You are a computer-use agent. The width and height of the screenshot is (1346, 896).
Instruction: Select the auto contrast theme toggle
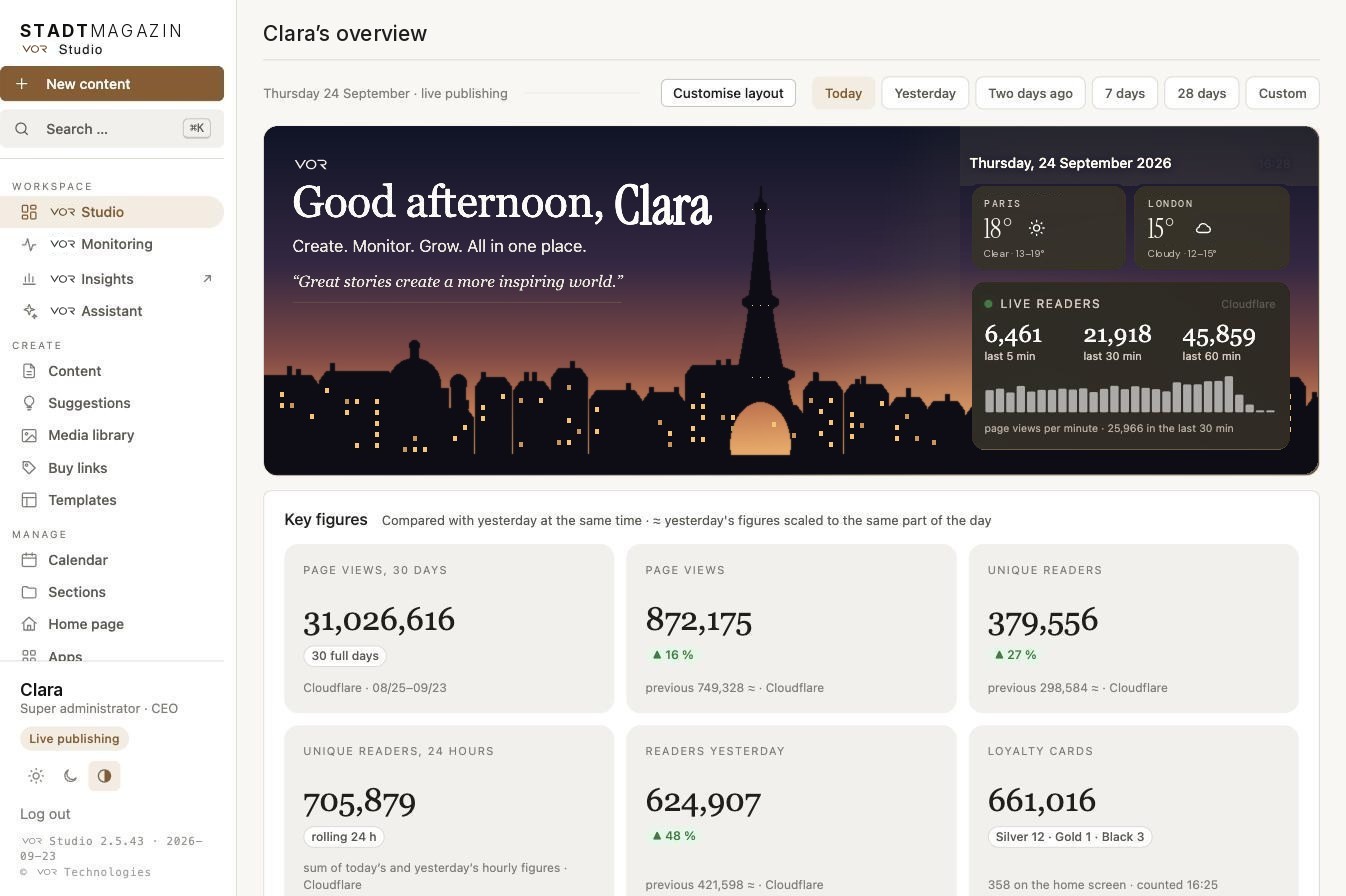(104, 776)
